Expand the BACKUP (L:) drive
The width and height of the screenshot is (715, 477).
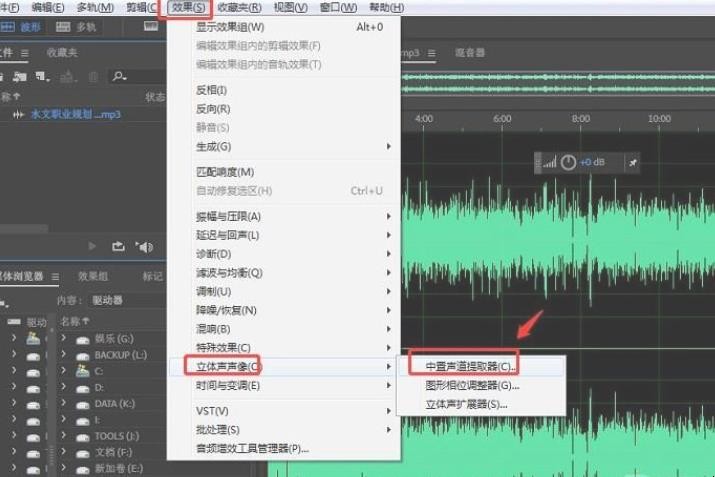[64, 354]
